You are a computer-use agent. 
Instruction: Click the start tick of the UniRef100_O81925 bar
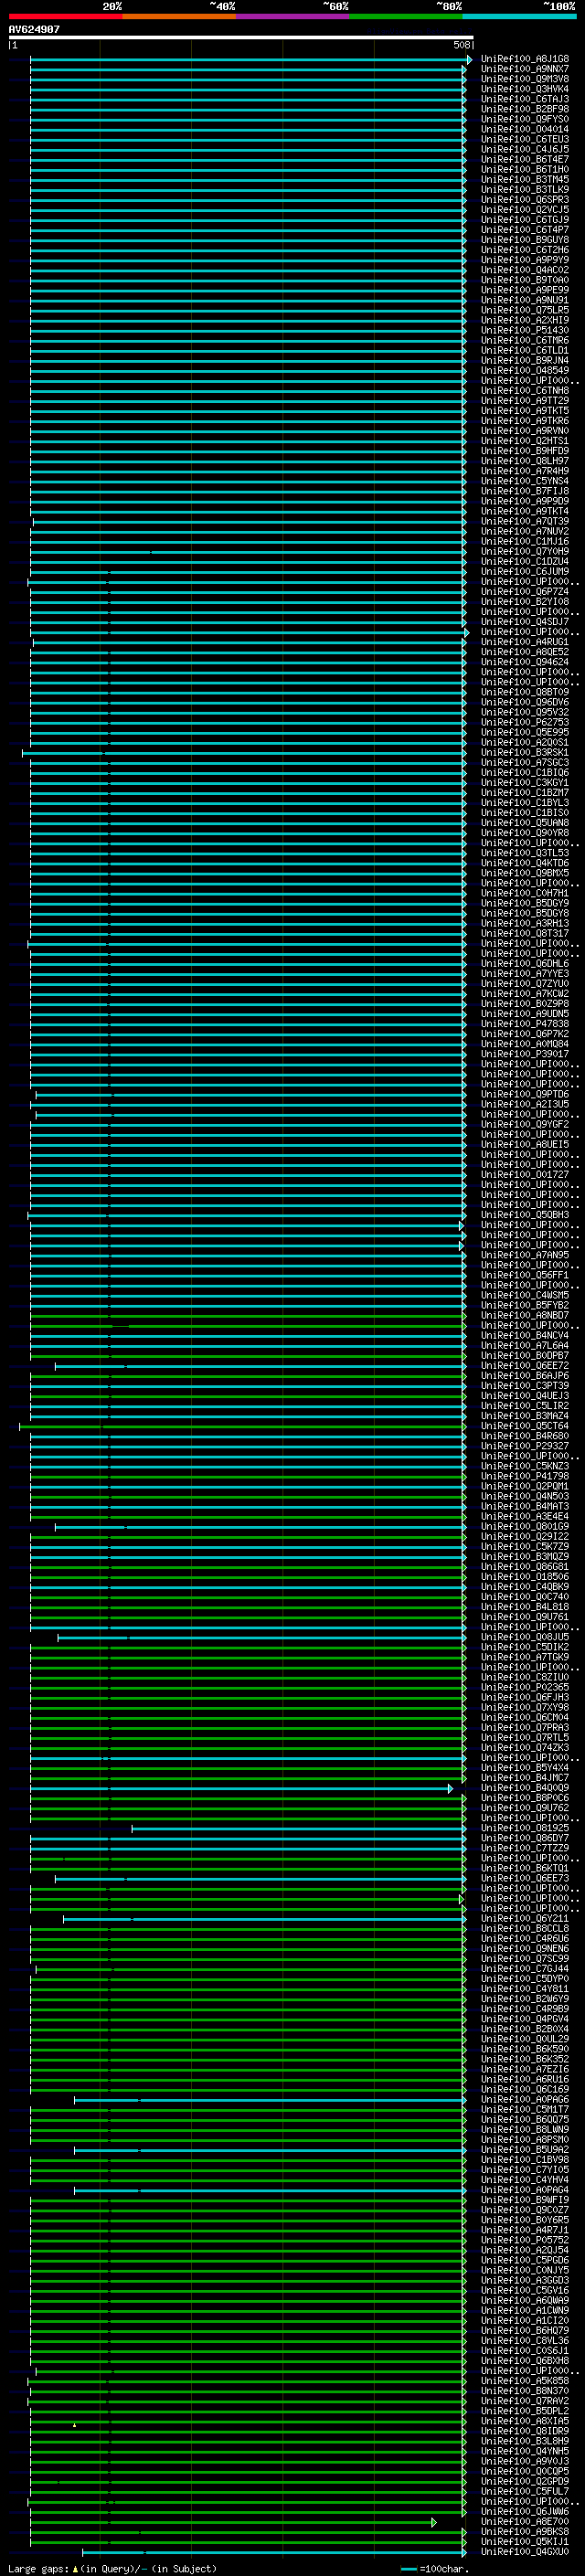point(132,1828)
